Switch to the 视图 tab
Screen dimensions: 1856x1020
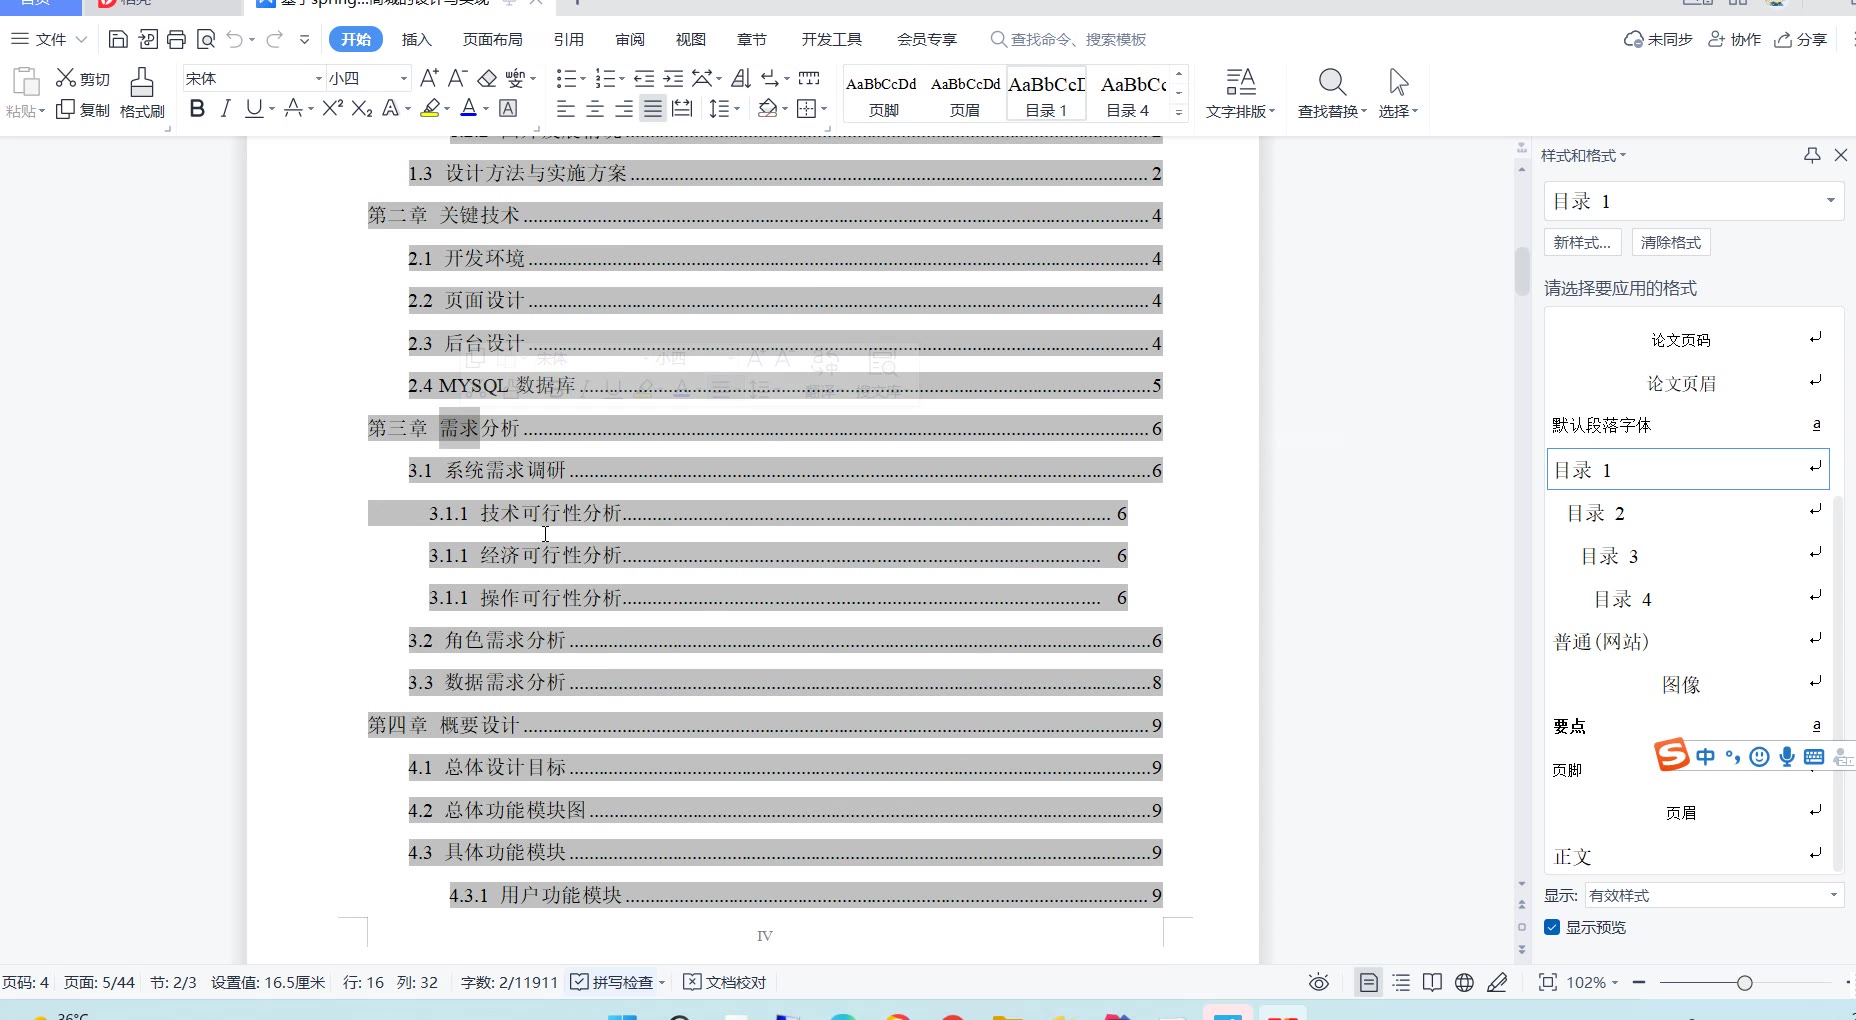[x=691, y=39]
